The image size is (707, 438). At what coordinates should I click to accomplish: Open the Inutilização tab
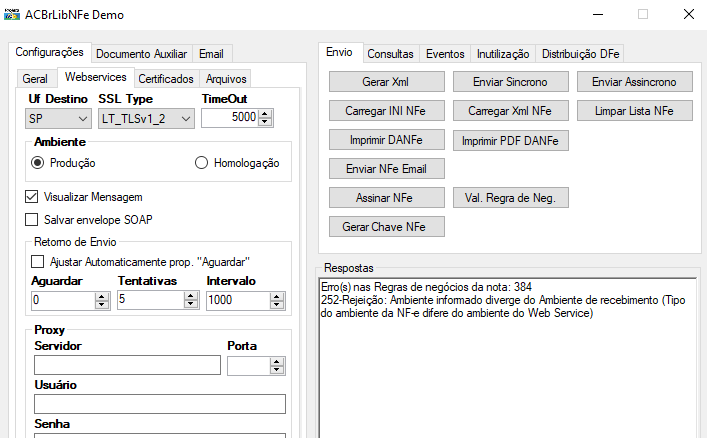503,54
